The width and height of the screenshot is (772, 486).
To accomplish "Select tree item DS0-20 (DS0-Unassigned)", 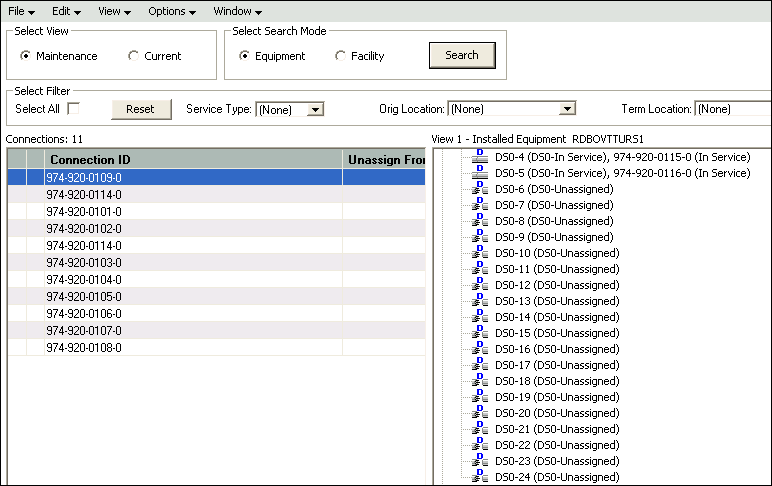I will 557,413.
